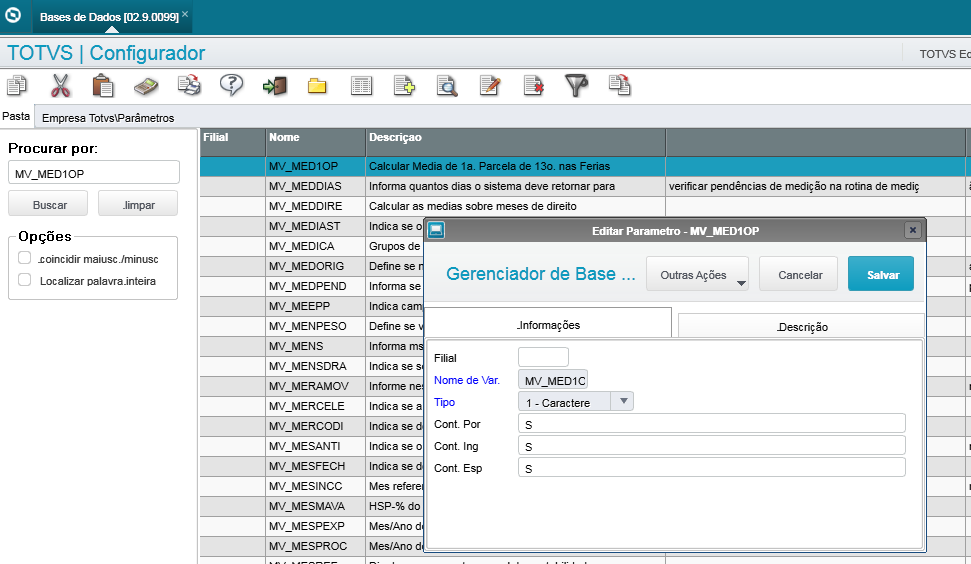
Task: Select the MV_MENSDRA row
Action: coord(312,366)
